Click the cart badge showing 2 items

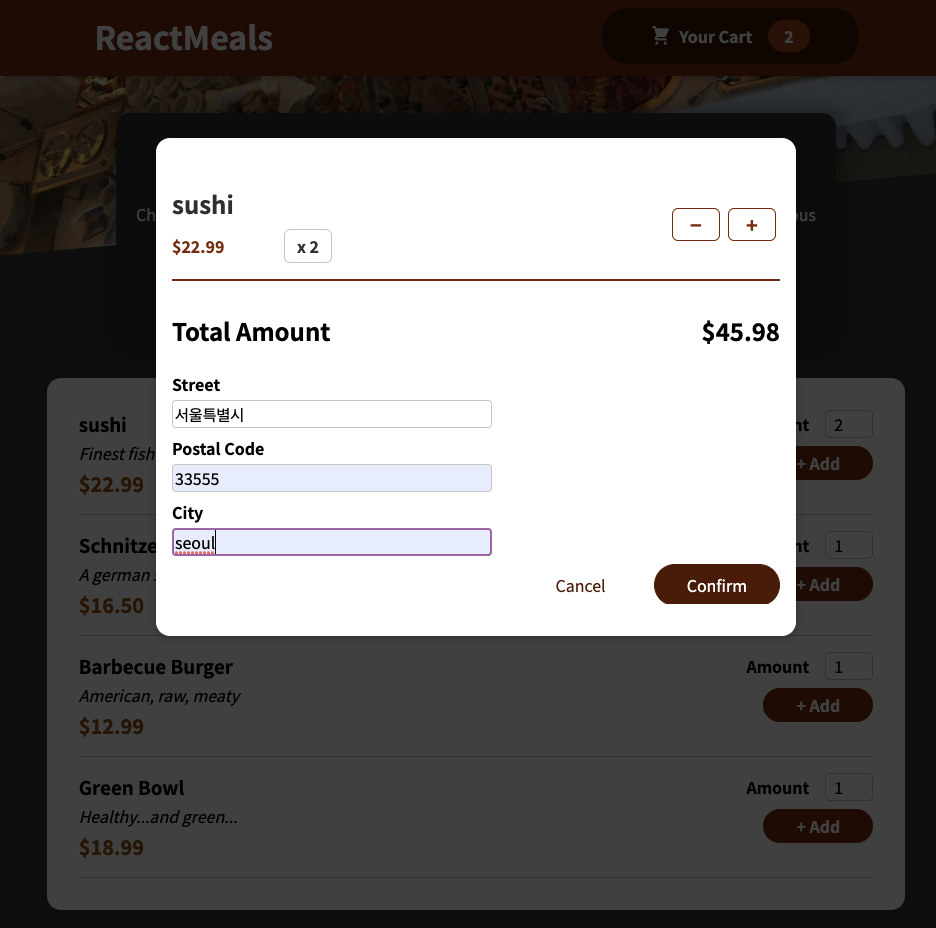tap(789, 36)
